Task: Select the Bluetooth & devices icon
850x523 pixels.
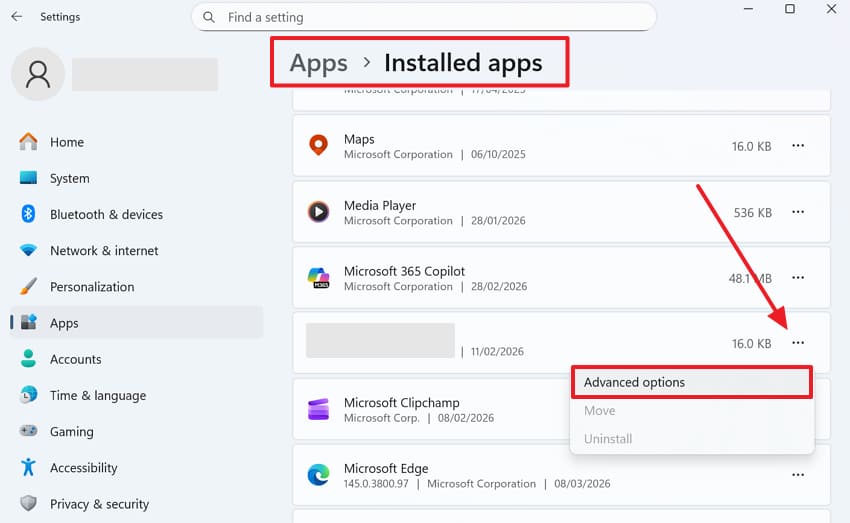Action: tap(28, 214)
